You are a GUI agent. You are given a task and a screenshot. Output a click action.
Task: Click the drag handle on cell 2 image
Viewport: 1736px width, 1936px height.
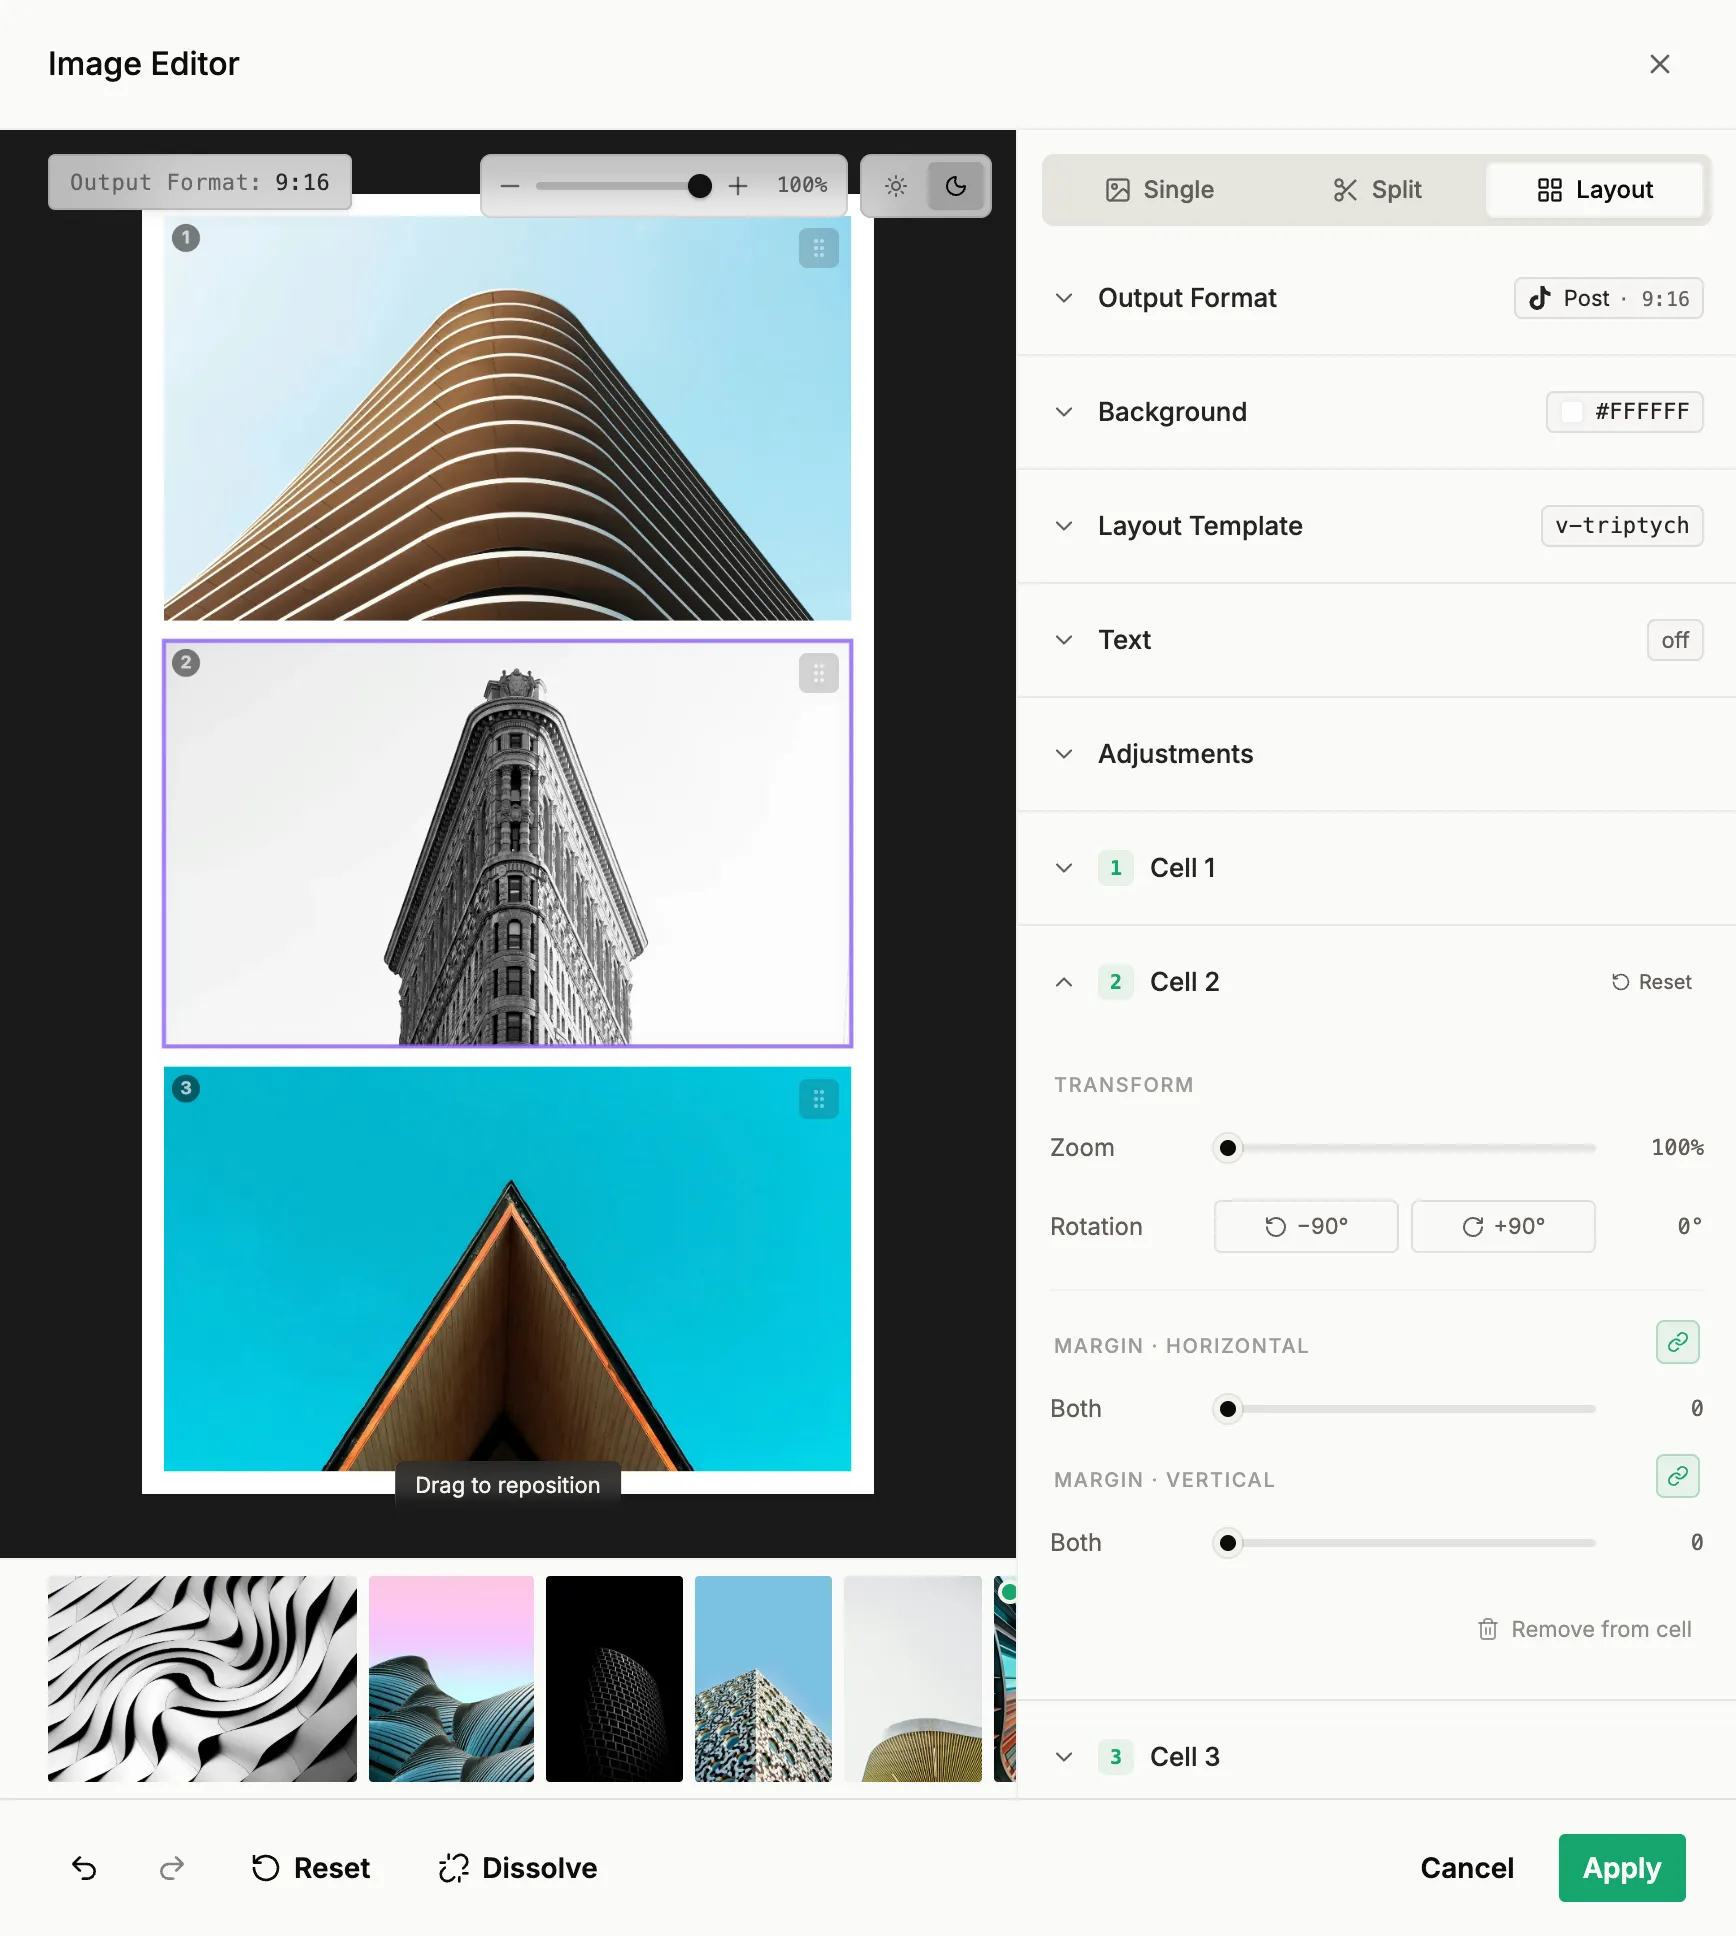point(819,674)
